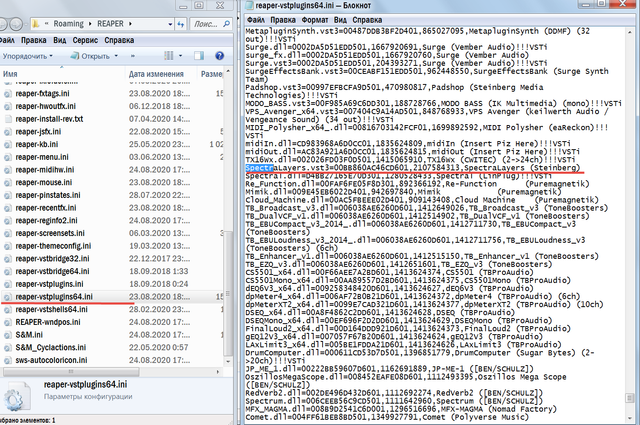Select file reaper-vstplugins.ini

[x=49, y=284]
